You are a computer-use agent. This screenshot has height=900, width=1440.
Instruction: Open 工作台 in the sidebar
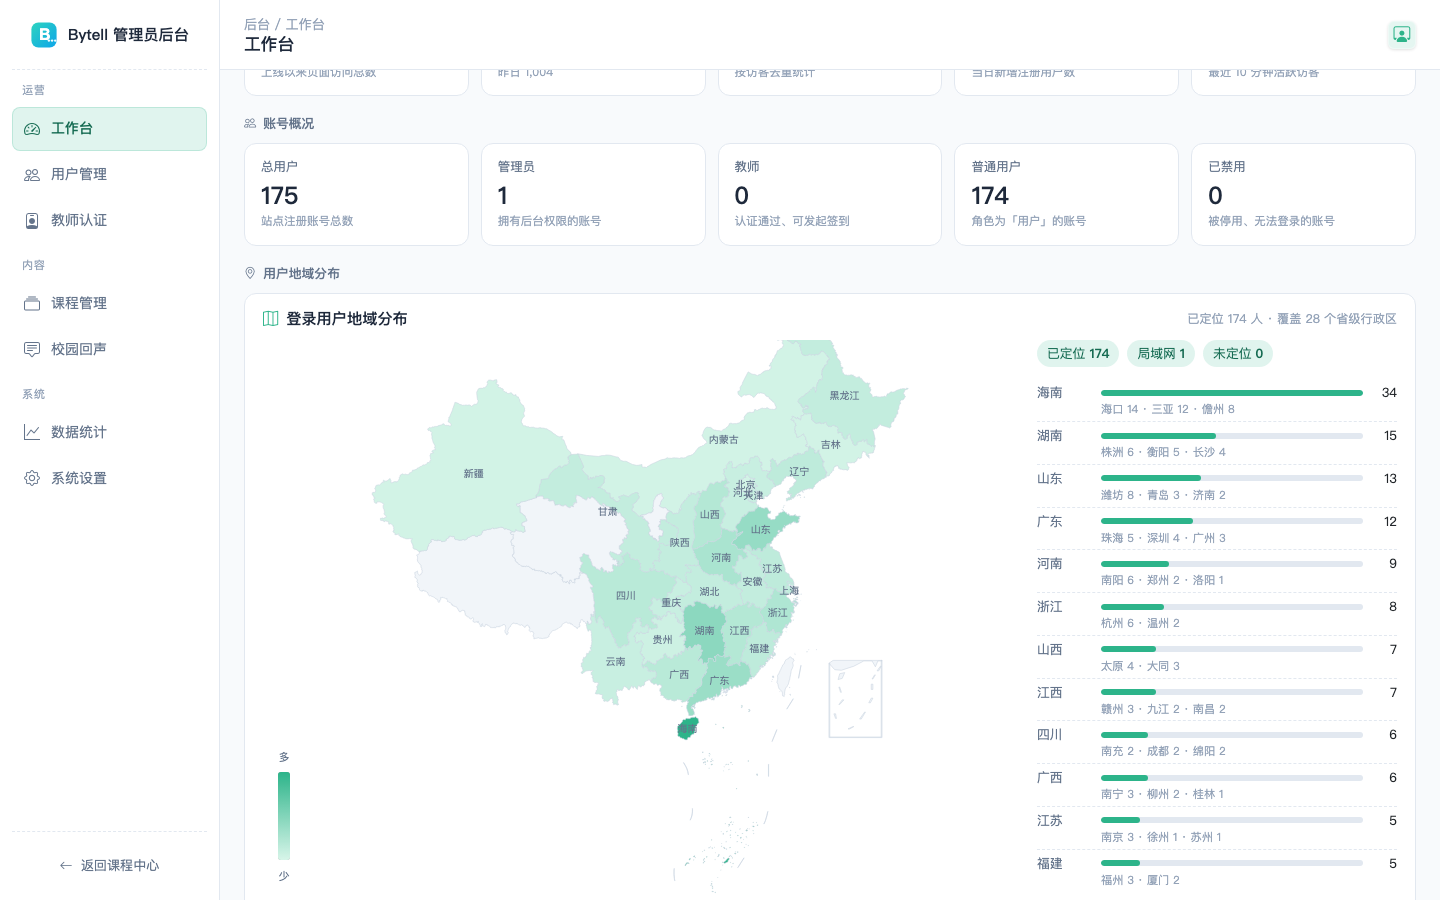(x=110, y=129)
